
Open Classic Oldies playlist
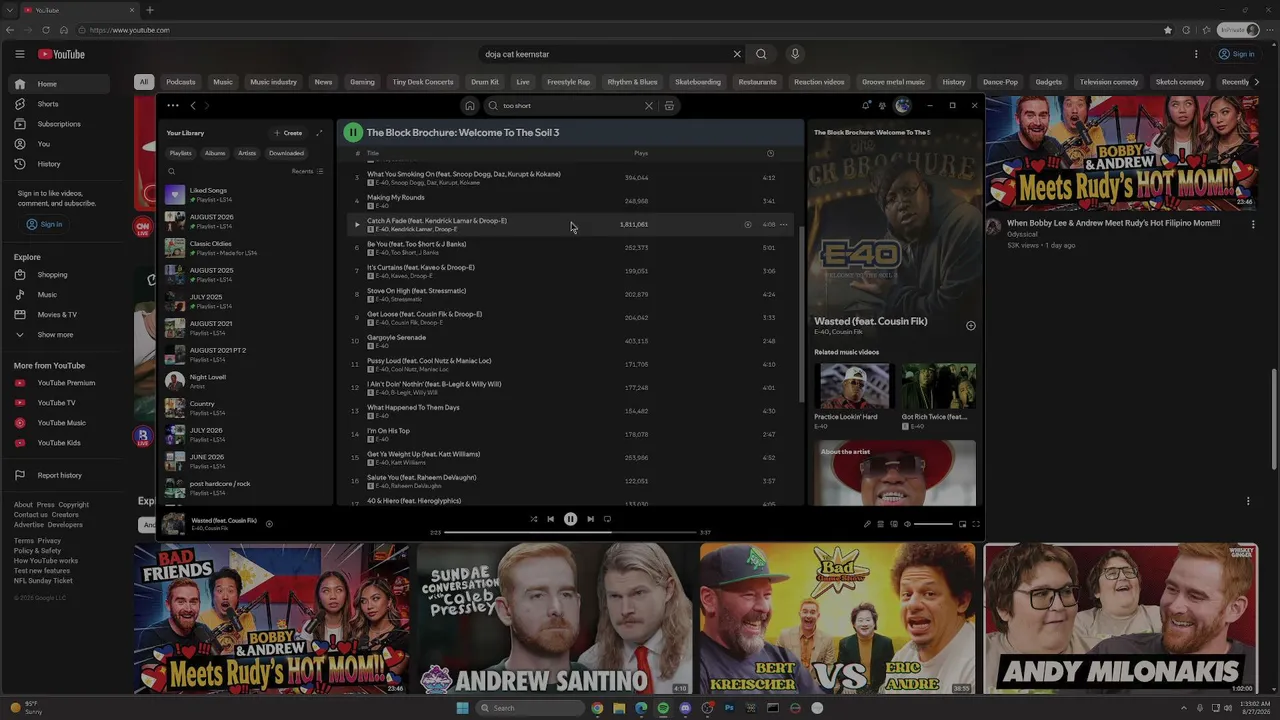click(x=245, y=248)
